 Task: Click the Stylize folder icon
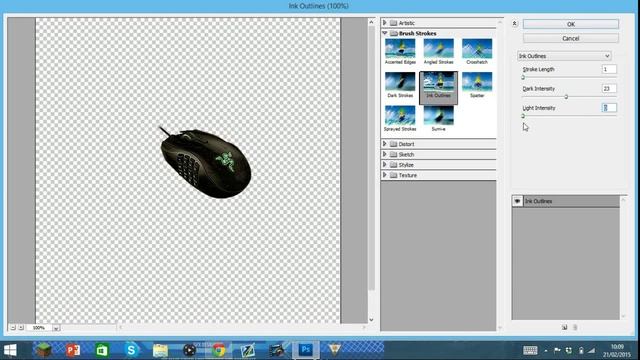click(393, 164)
